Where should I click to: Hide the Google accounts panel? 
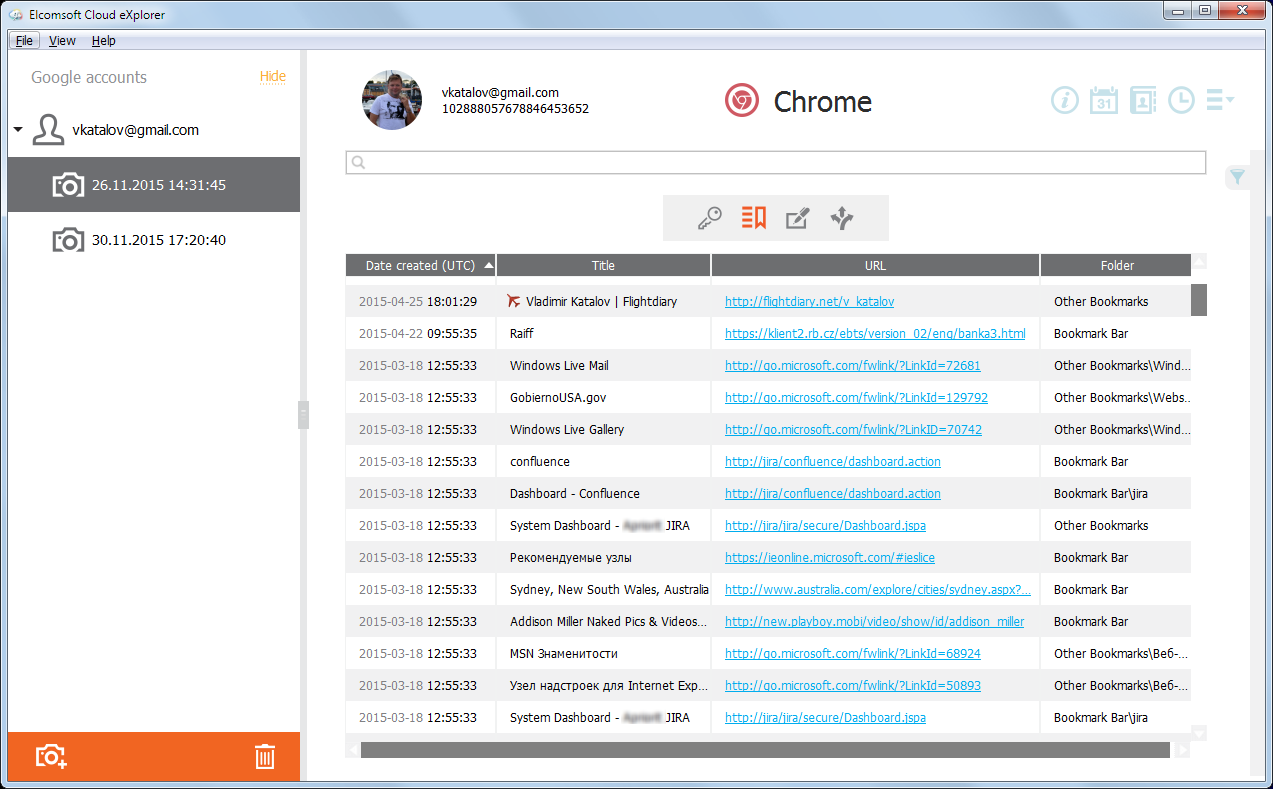click(272, 76)
